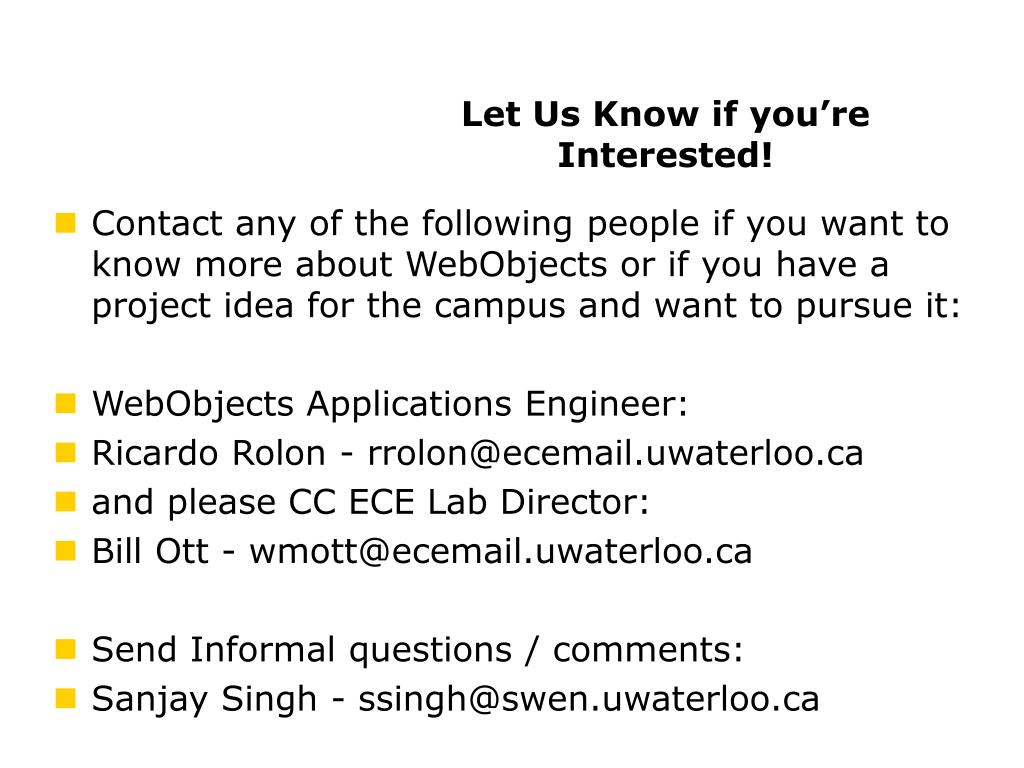Click the 'WebObjects Applications Engineer:' line
1024x768 pixels.
[x=390, y=404]
